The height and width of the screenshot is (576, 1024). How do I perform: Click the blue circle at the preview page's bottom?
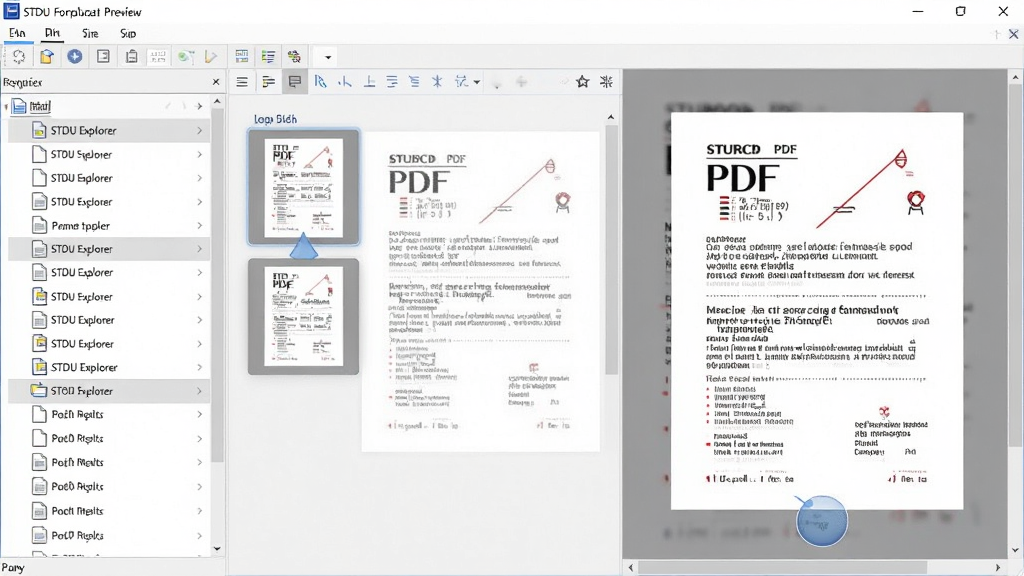point(822,520)
